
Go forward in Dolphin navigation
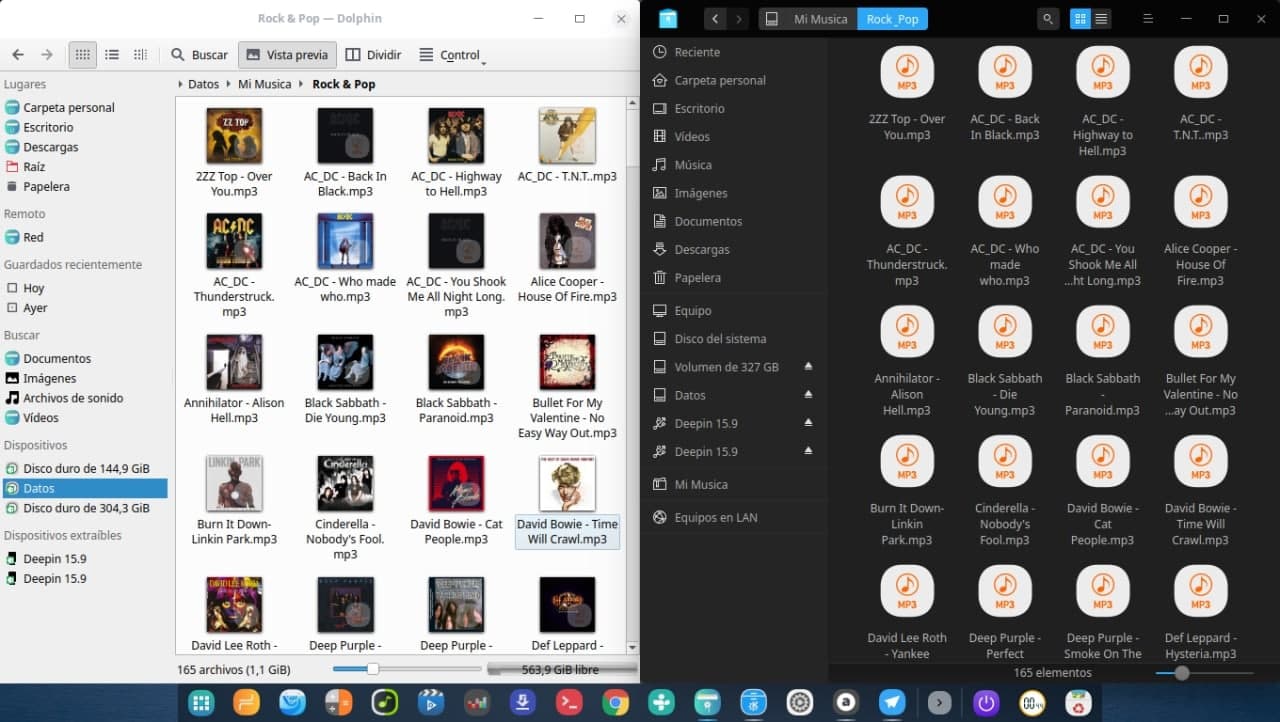click(x=47, y=55)
